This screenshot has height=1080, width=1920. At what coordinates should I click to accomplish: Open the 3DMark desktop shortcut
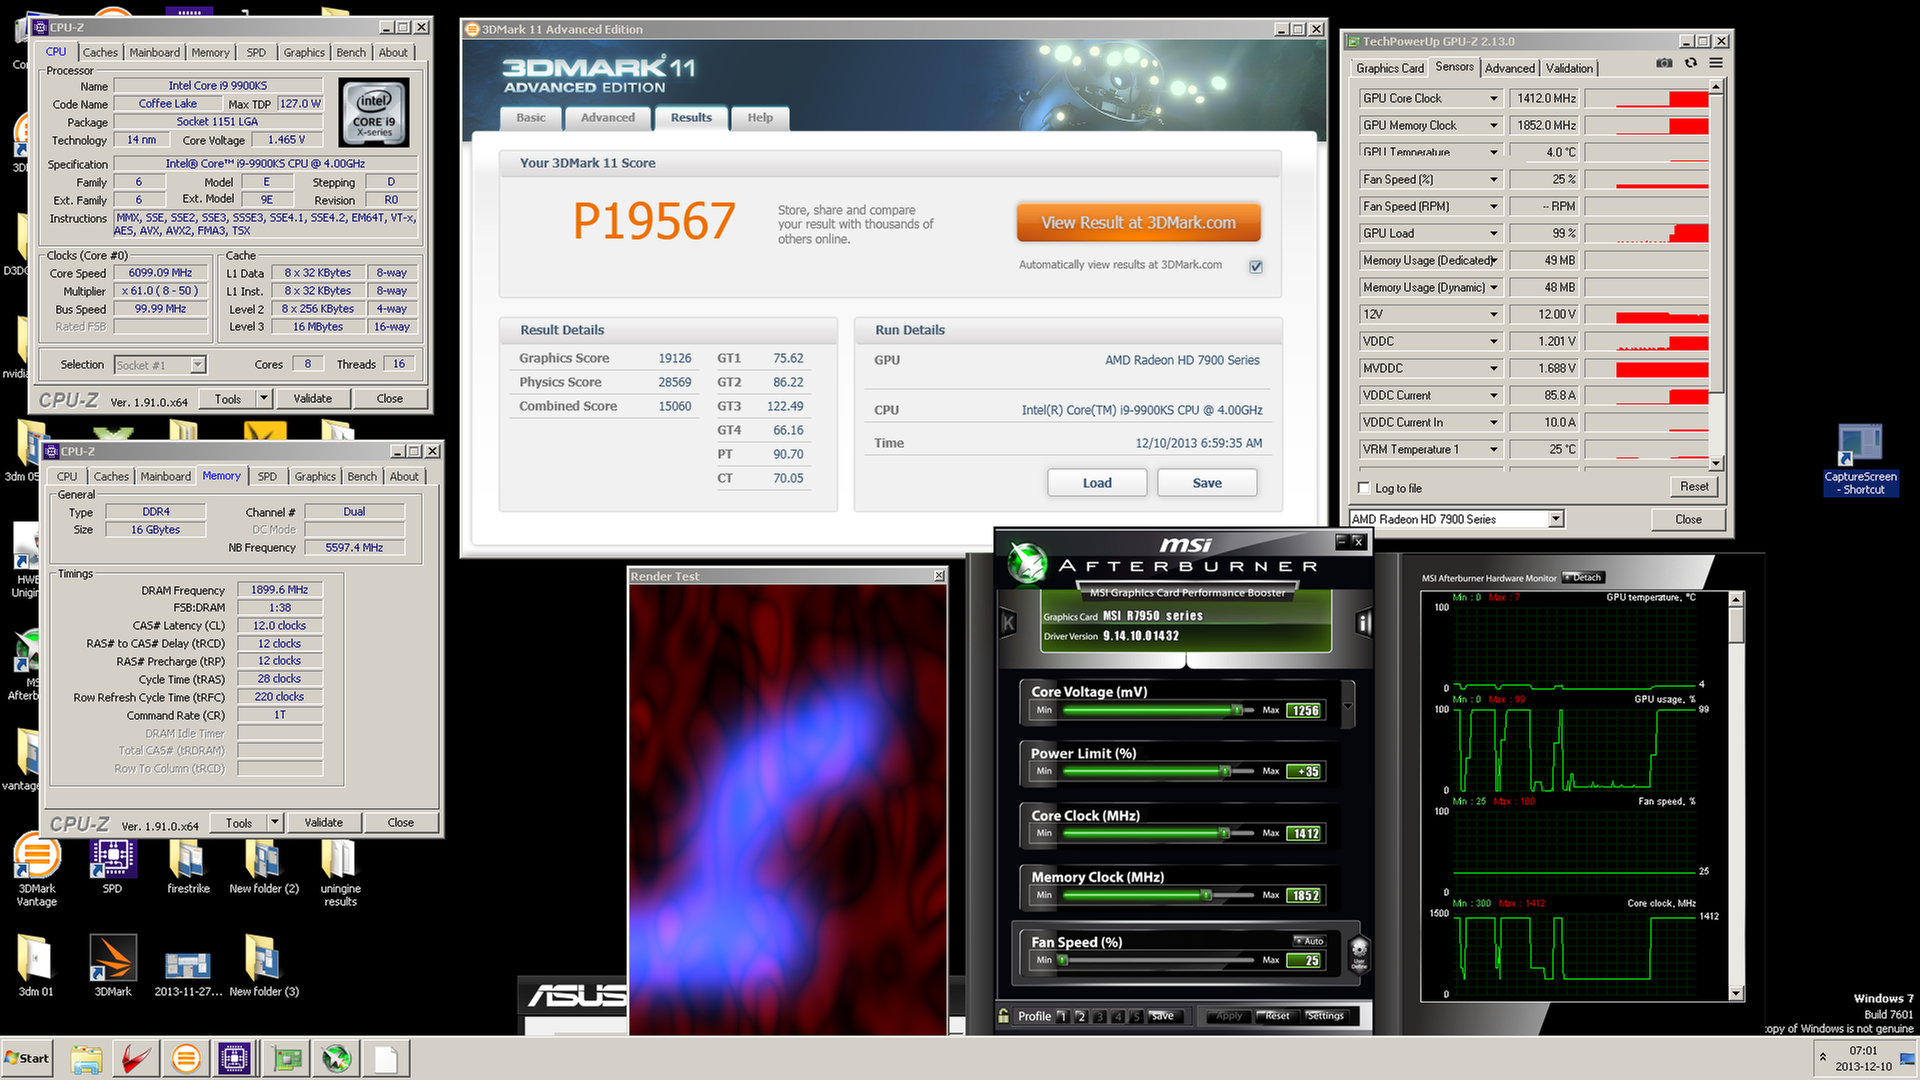(112, 965)
